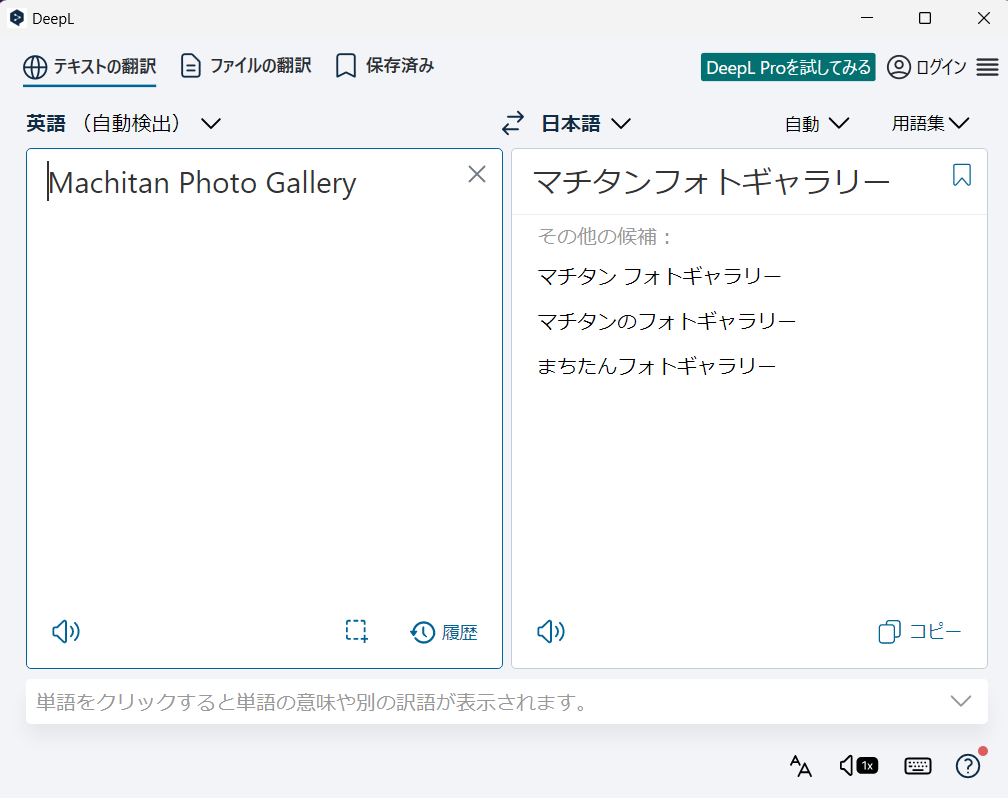Select alternative マチタン フォトギャラリー
Screen dimensions: 1008x798
coord(659,277)
